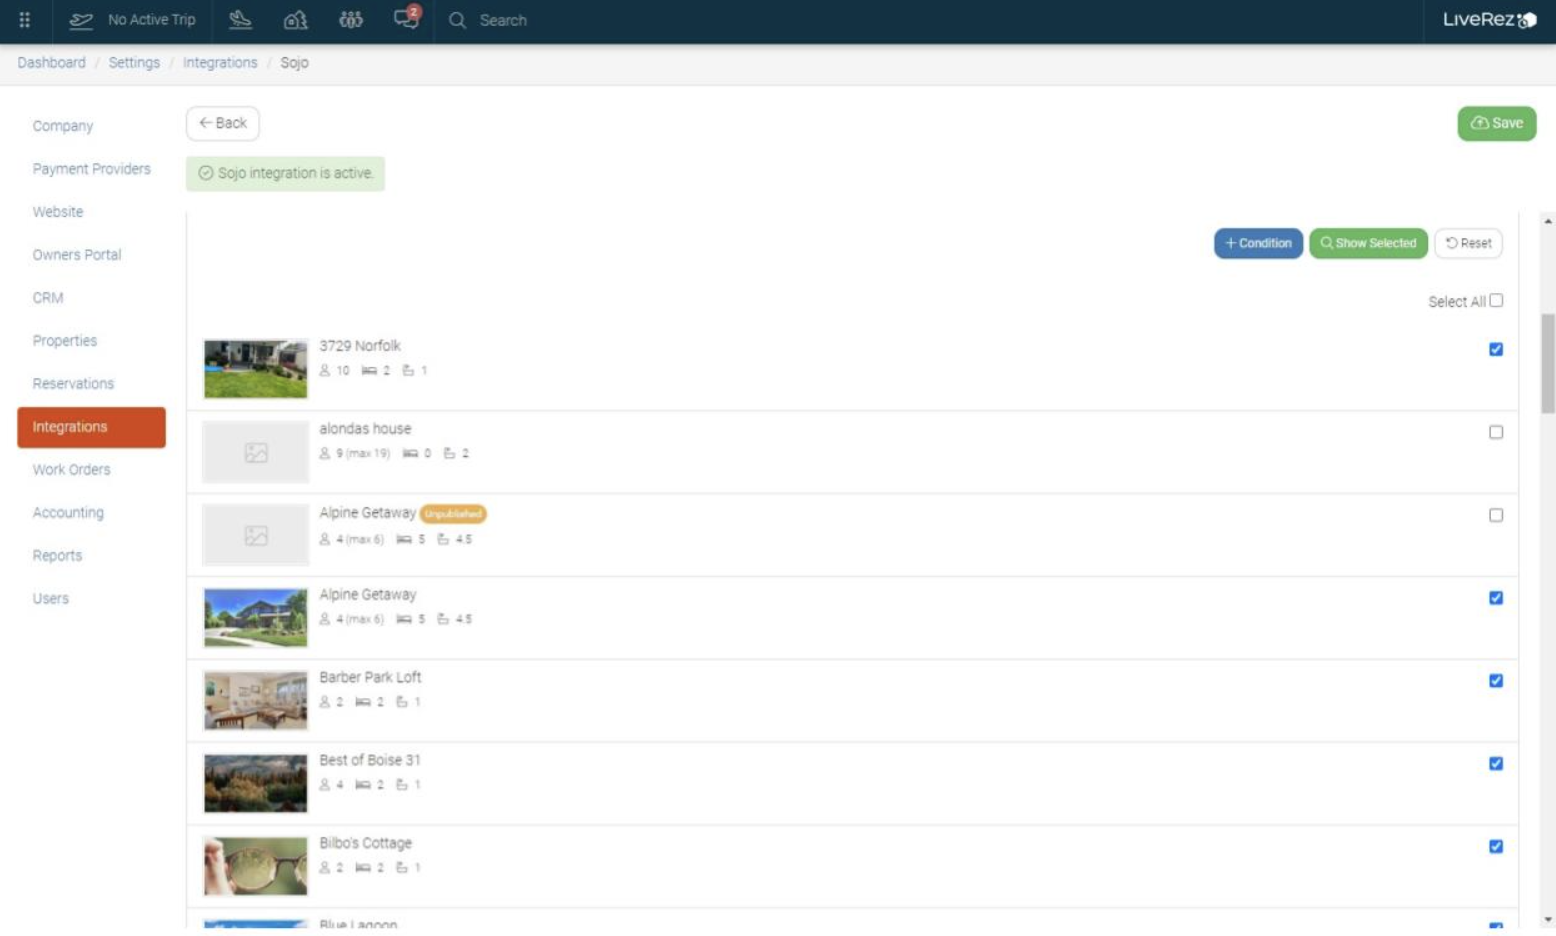1556x936 pixels.
Task: Check the alondas house checkbox
Action: [x=1495, y=432]
